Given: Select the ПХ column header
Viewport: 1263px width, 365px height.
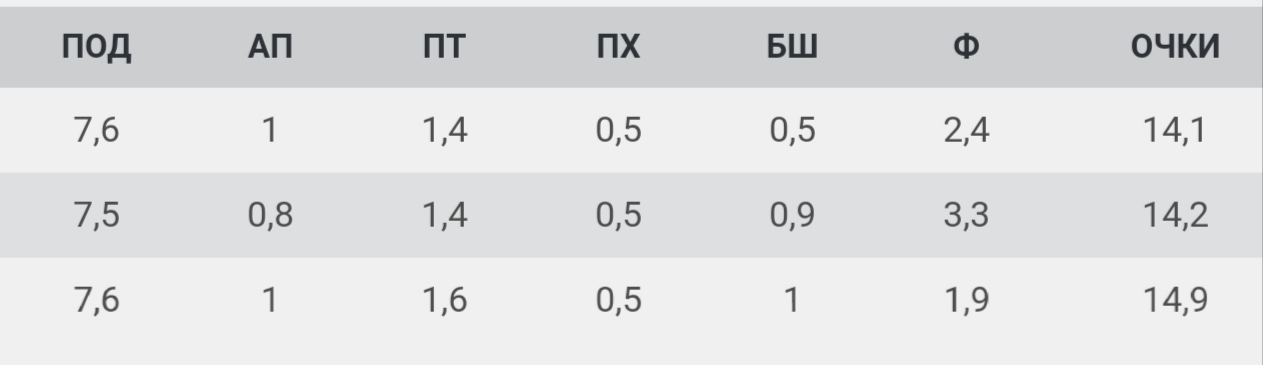Looking at the screenshot, I should click(618, 47).
